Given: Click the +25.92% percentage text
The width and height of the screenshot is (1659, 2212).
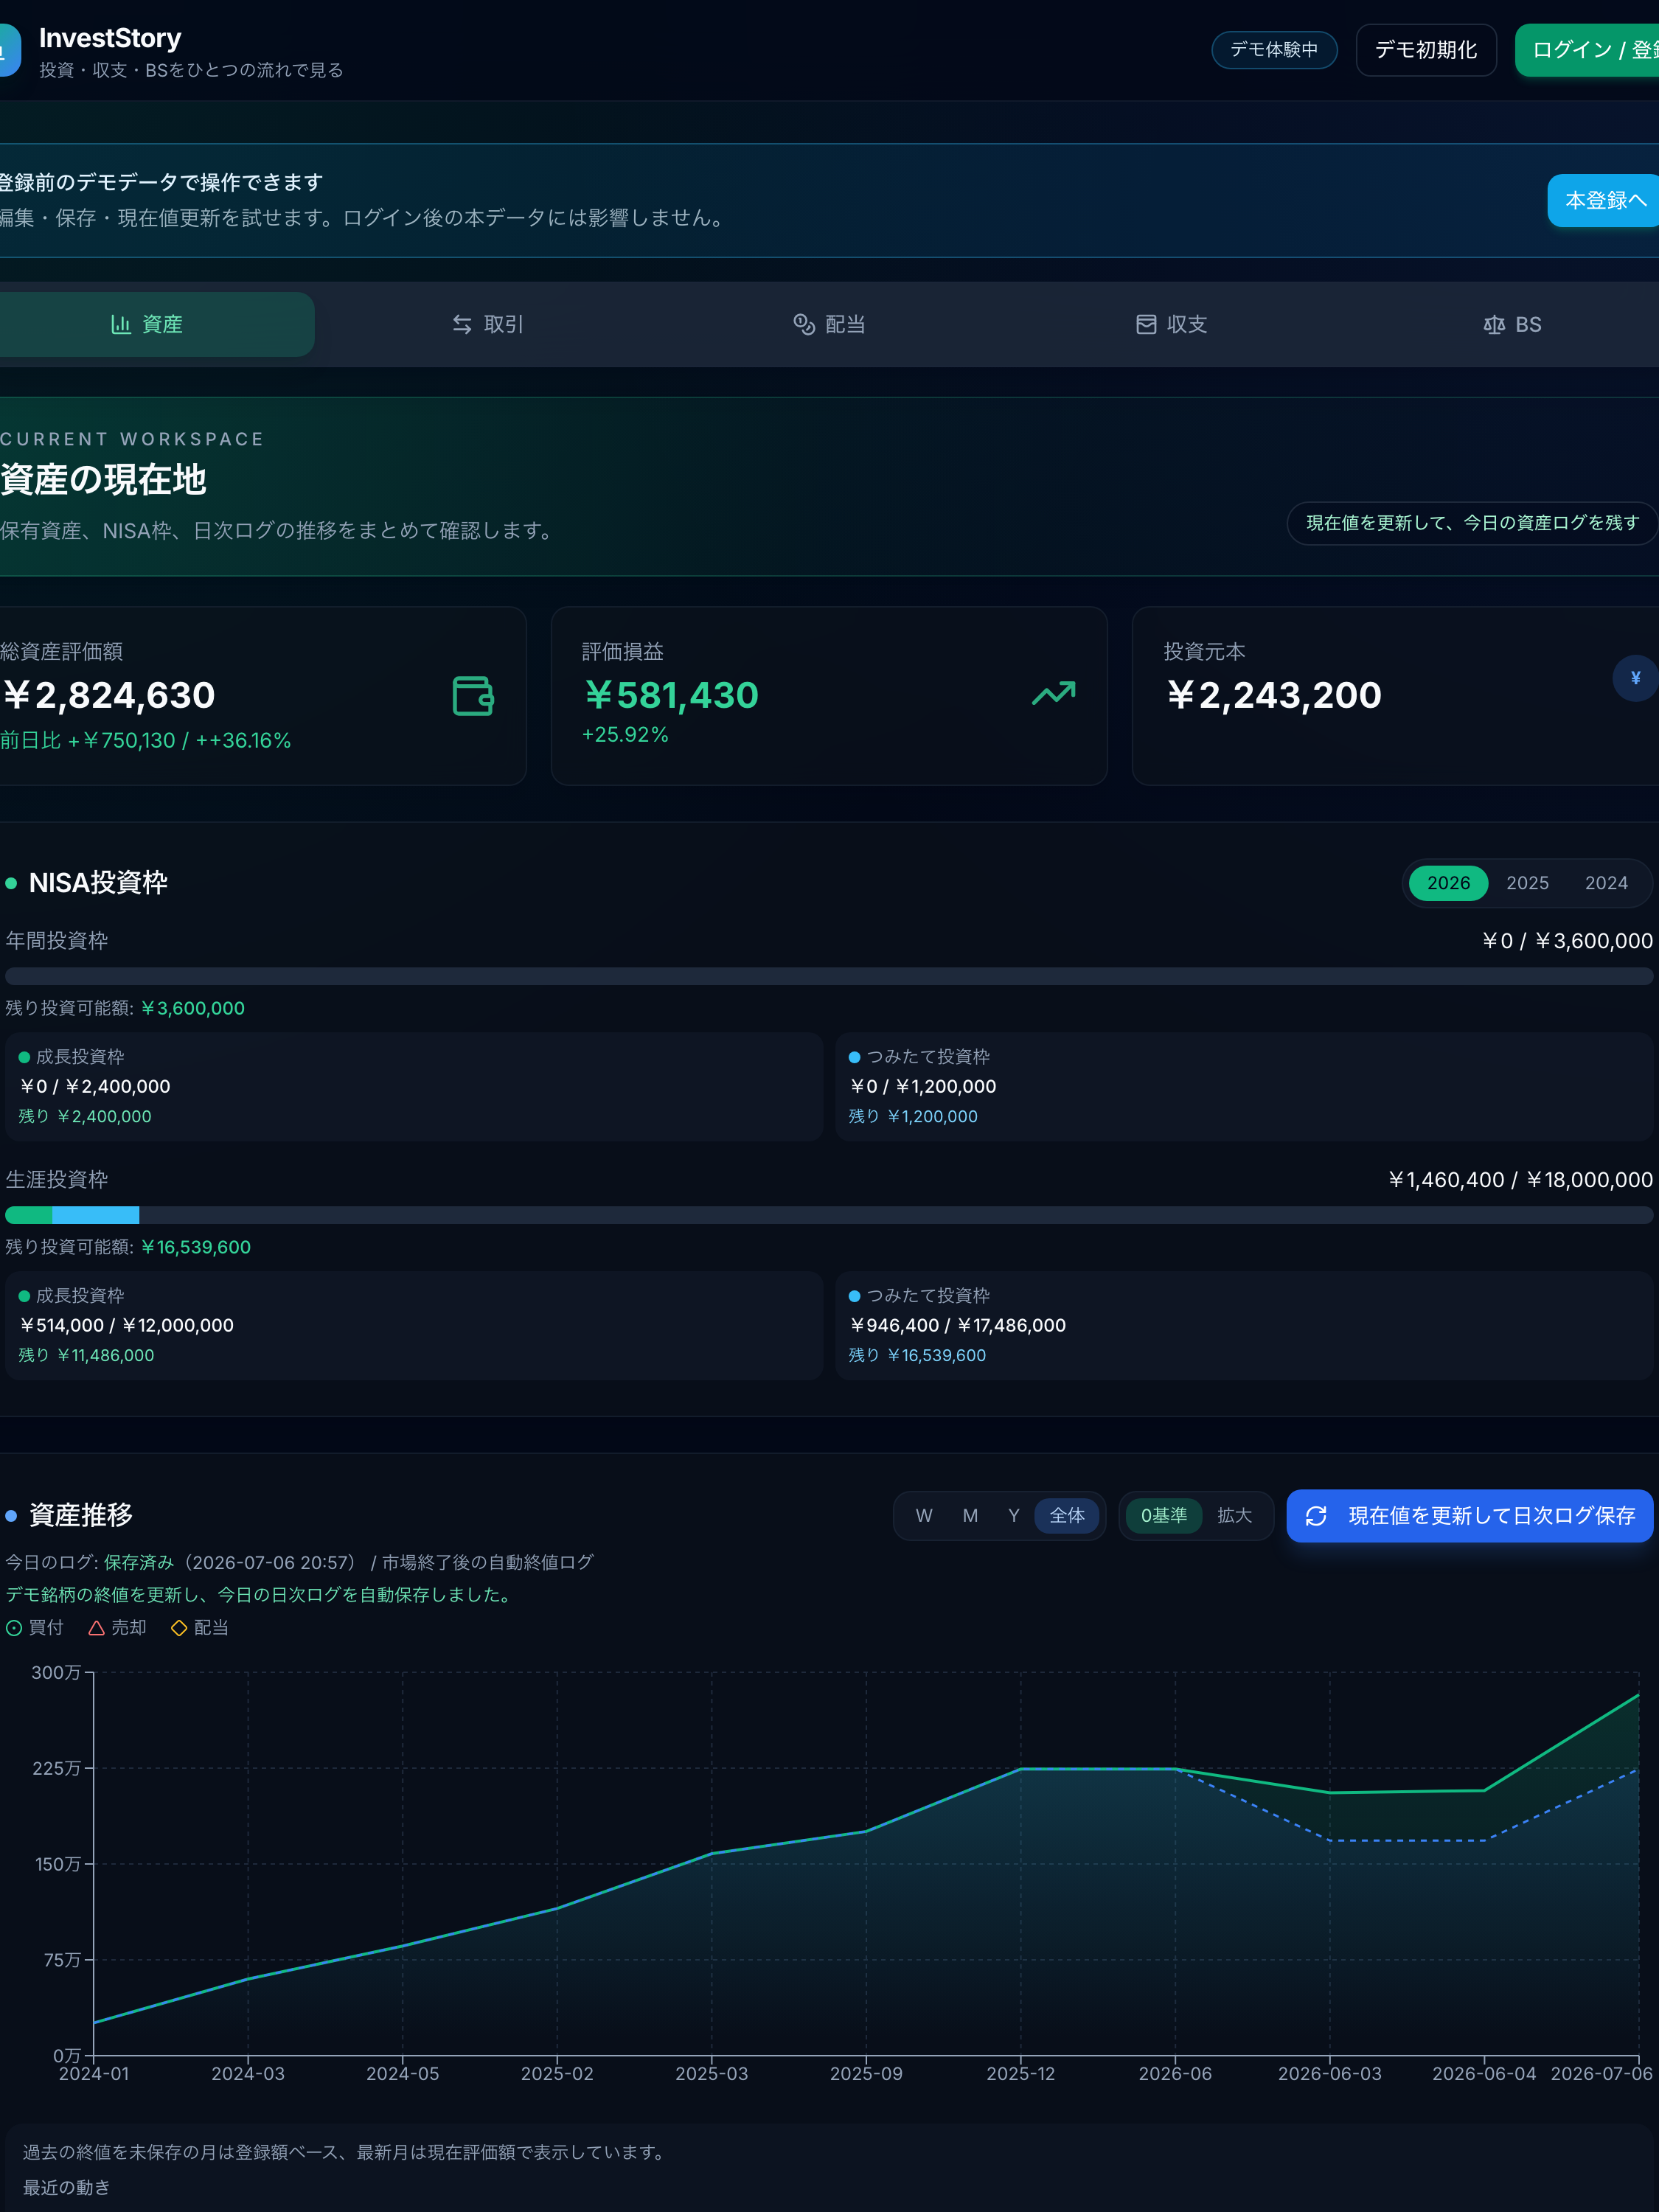Looking at the screenshot, I should coord(625,735).
